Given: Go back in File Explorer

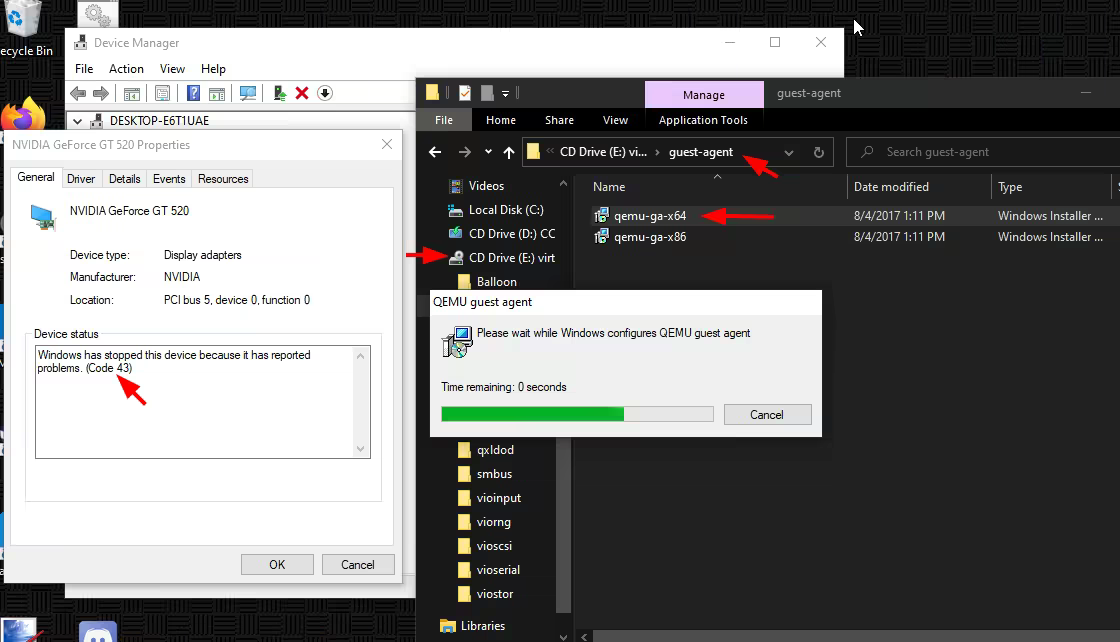Looking at the screenshot, I should coord(435,152).
